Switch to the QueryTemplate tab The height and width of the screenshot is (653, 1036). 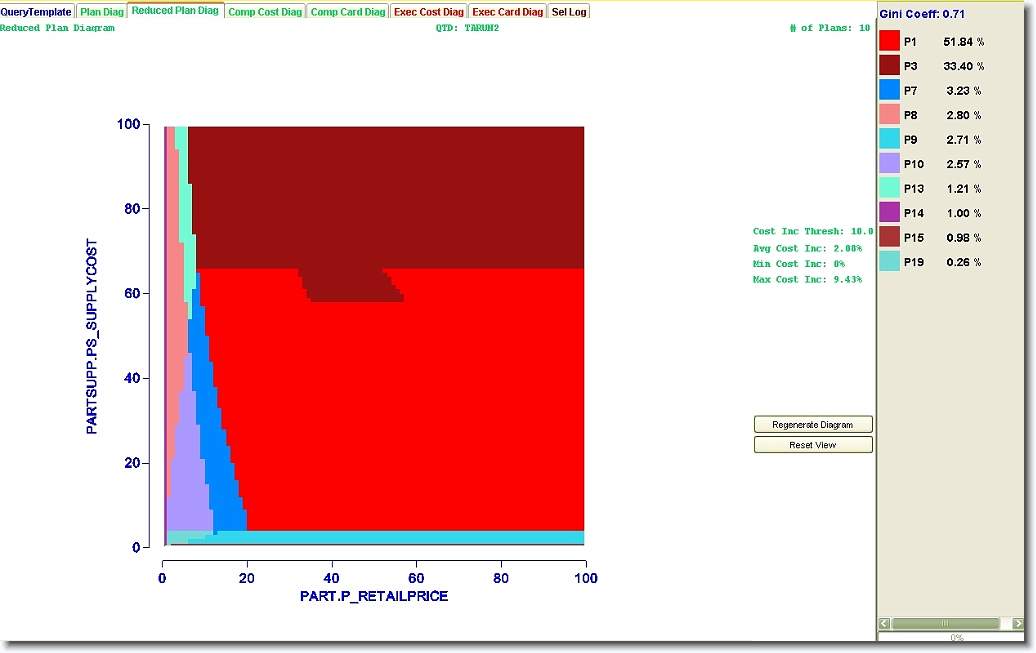click(x=36, y=12)
